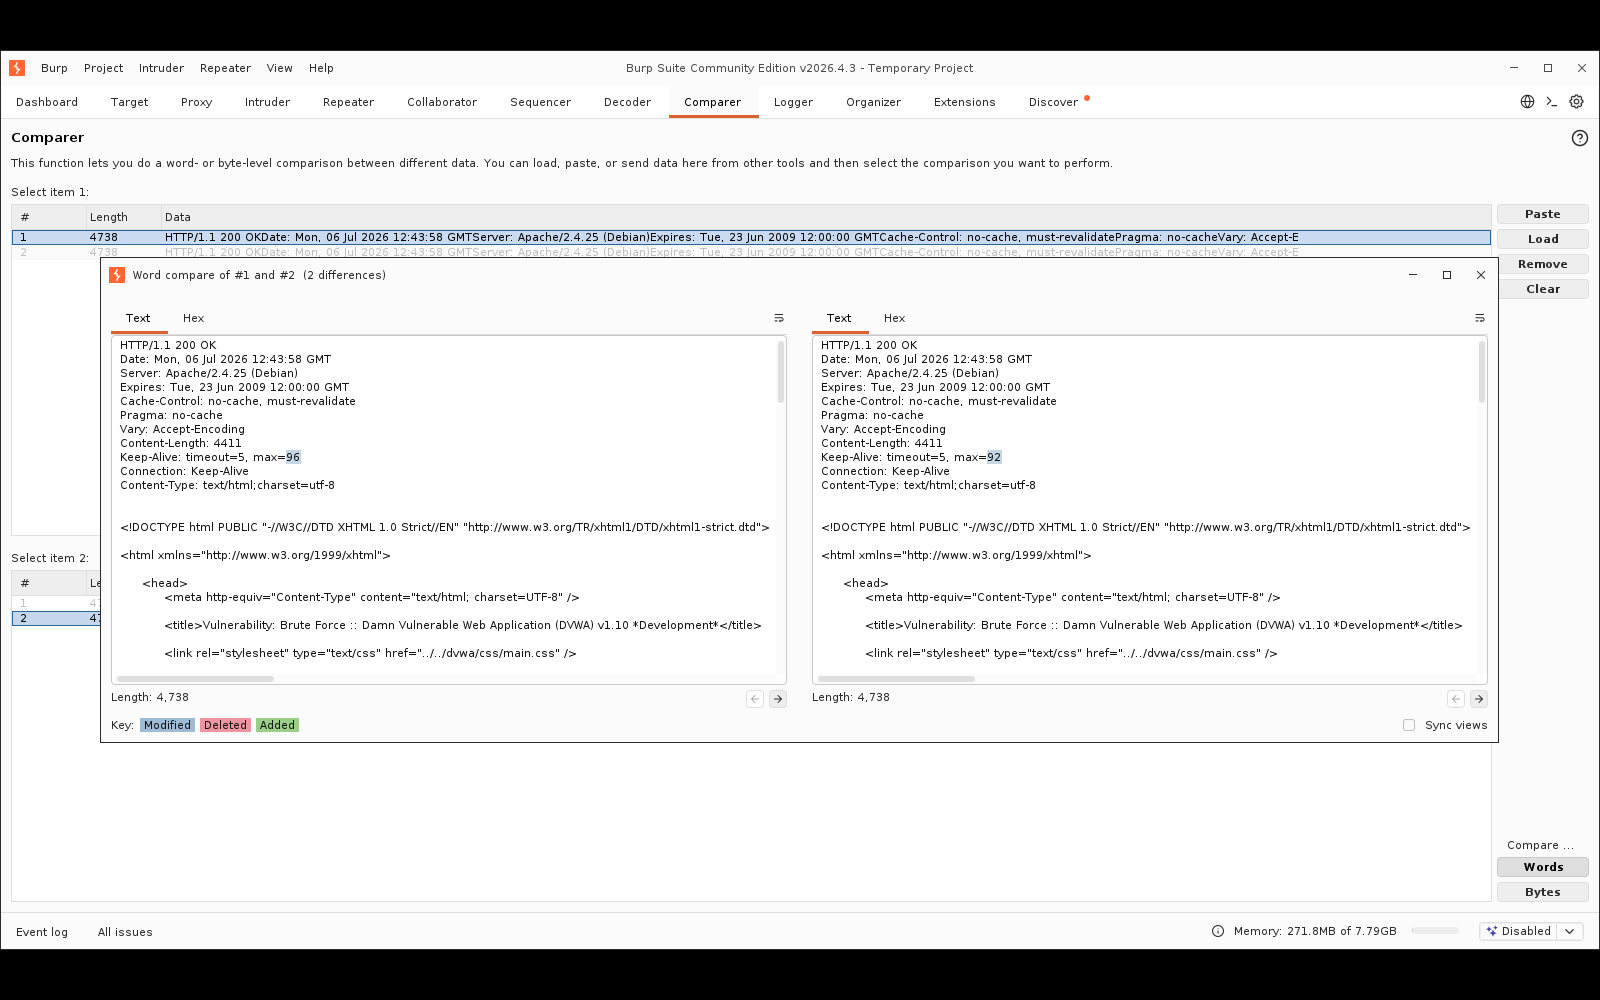Switch to the Collaborator tab
1600x1000 pixels.
(442, 102)
